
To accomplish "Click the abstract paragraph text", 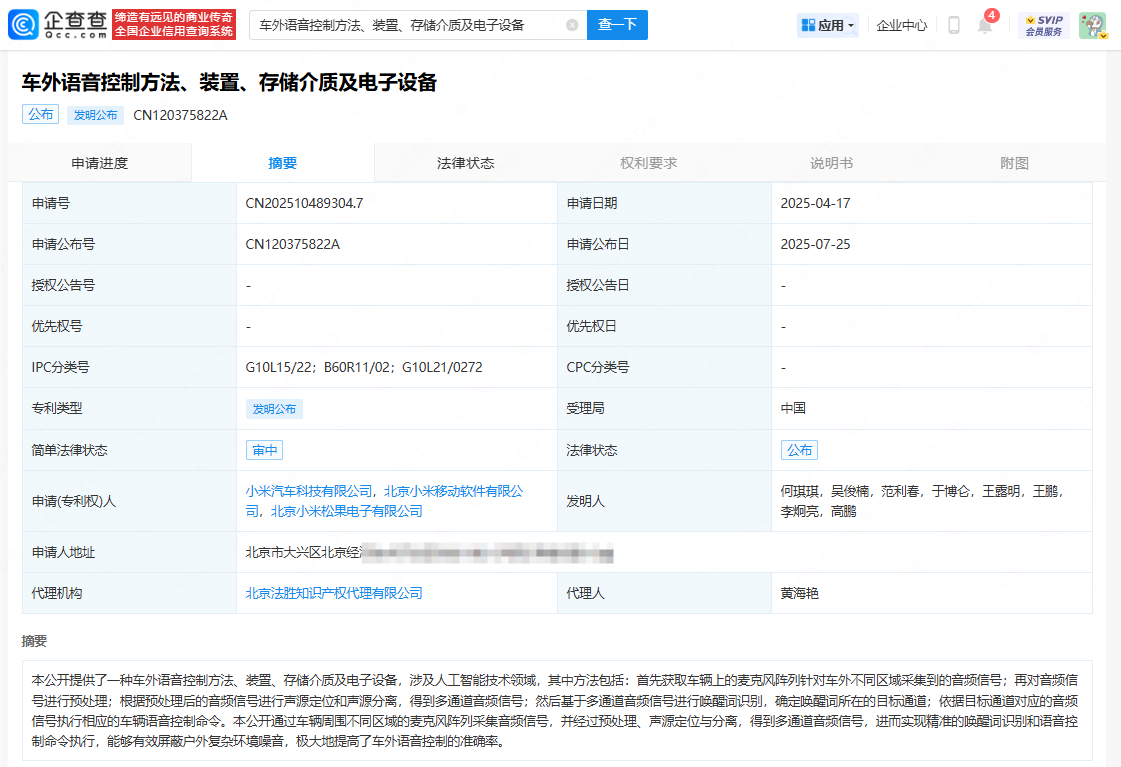I will pyautogui.click(x=555, y=711).
